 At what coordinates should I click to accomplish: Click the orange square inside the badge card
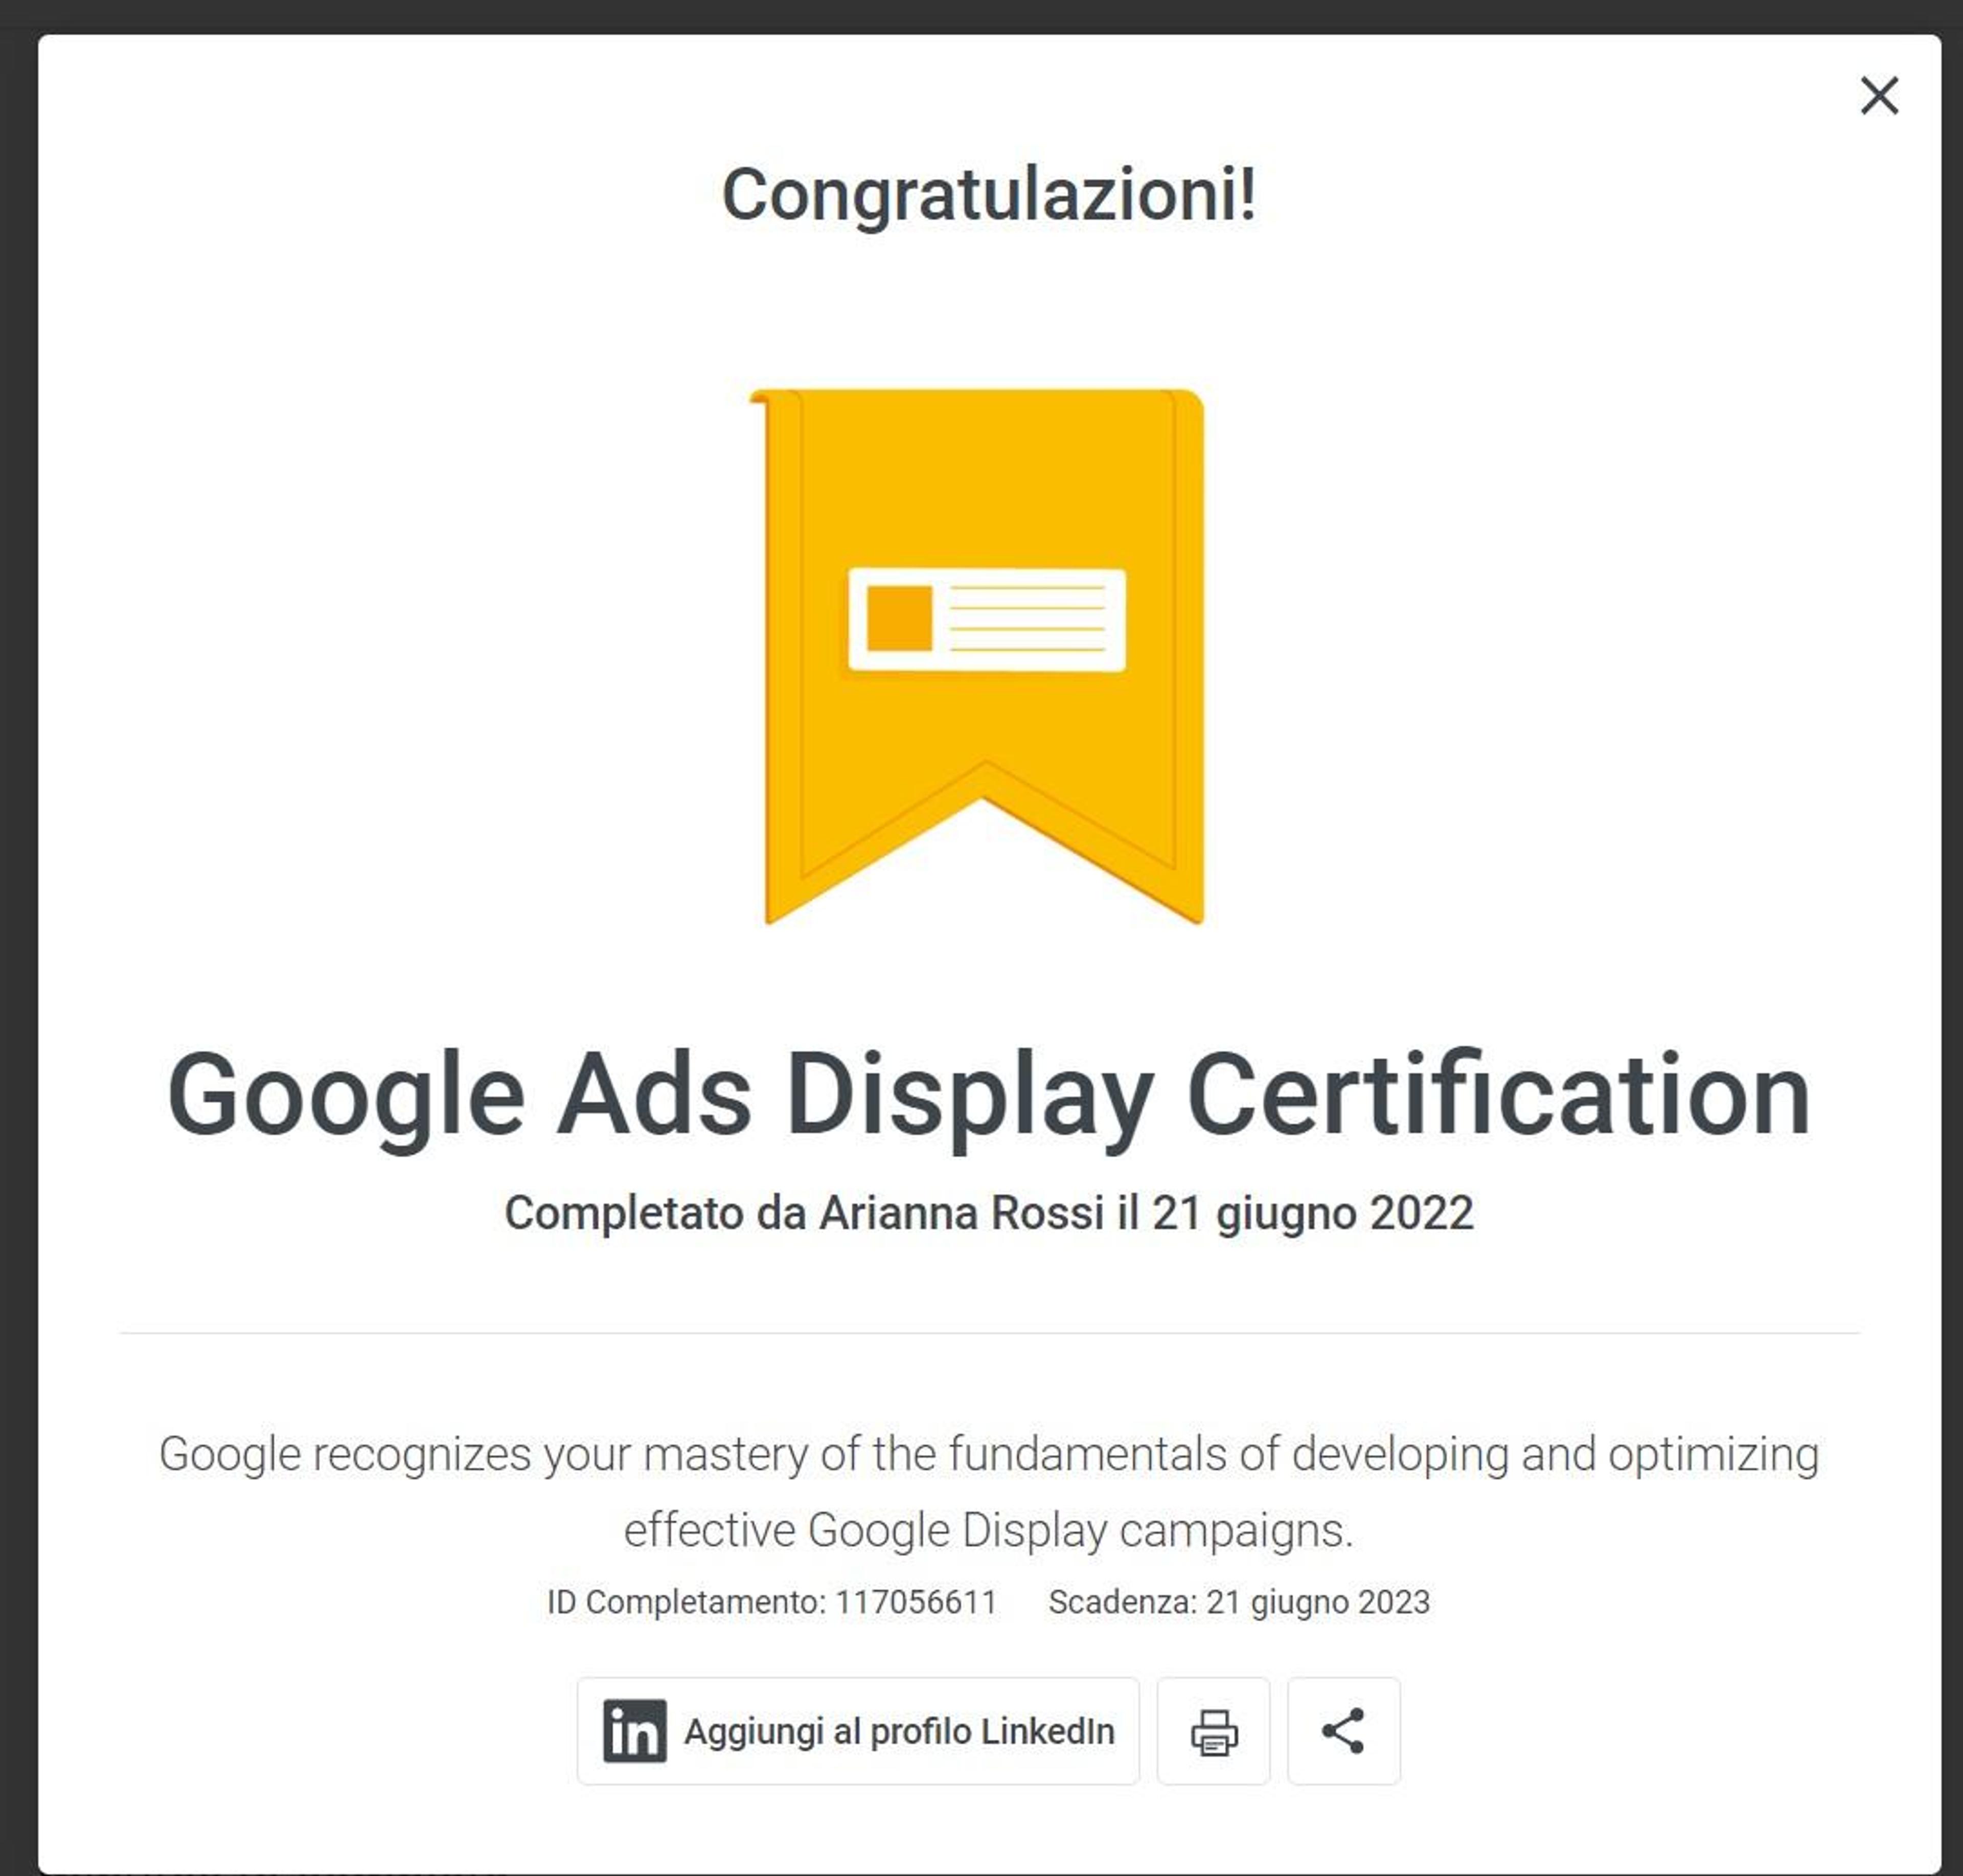click(x=899, y=618)
